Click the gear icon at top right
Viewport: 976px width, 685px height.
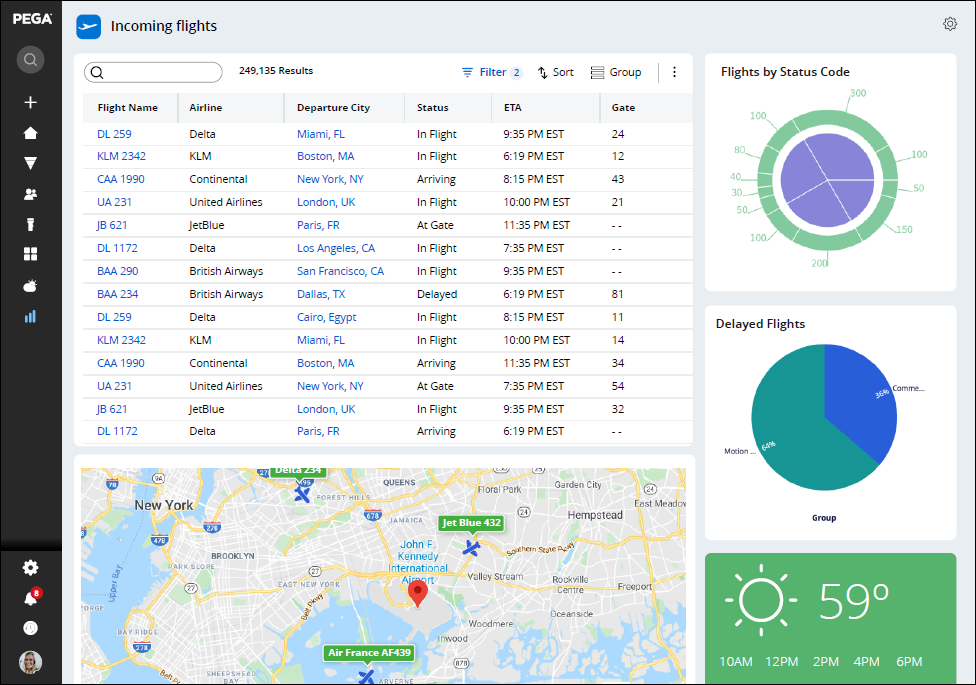[x=949, y=24]
